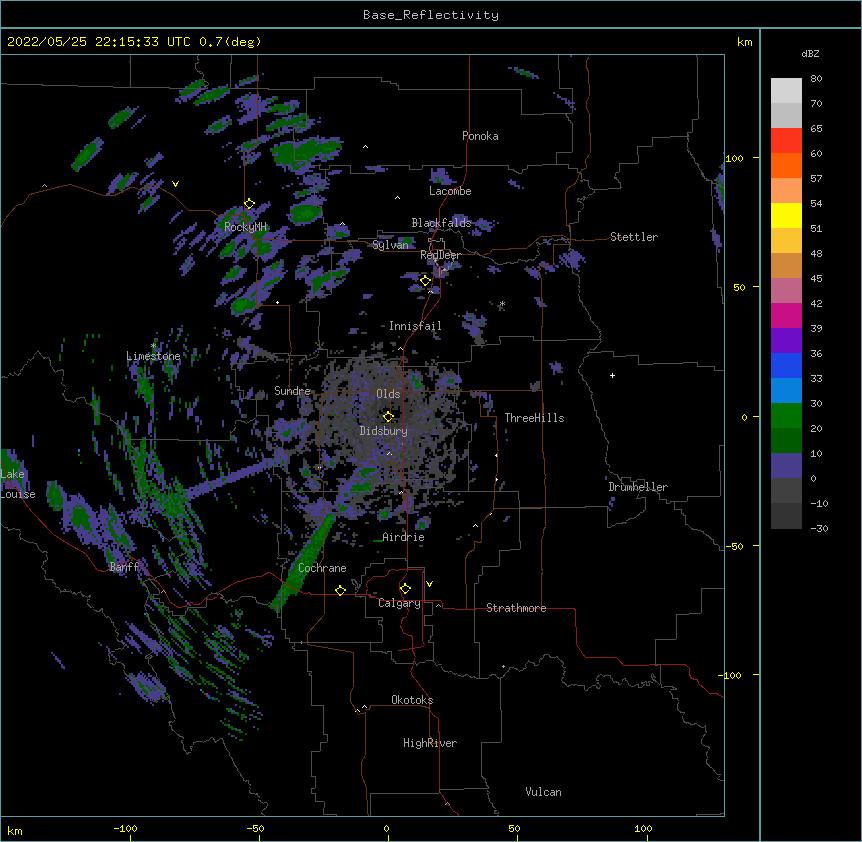862x842 pixels.
Task: Select the Olds city label
Action: pos(388,394)
